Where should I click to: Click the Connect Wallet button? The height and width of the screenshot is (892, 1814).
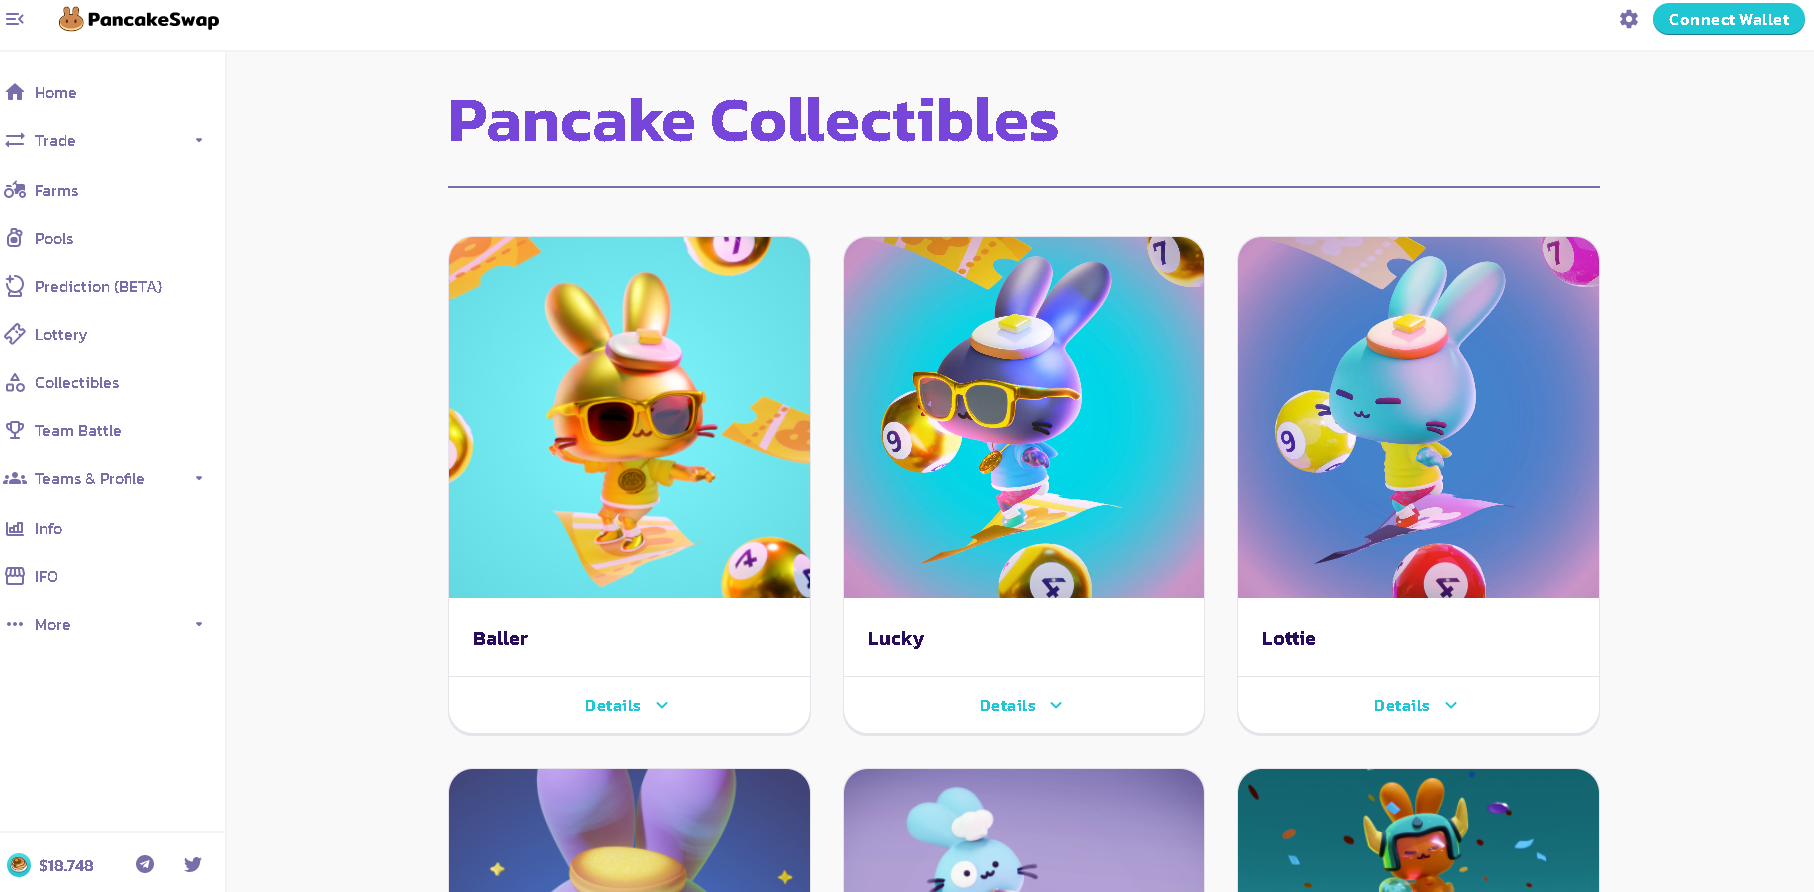click(x=1728, y=19)
